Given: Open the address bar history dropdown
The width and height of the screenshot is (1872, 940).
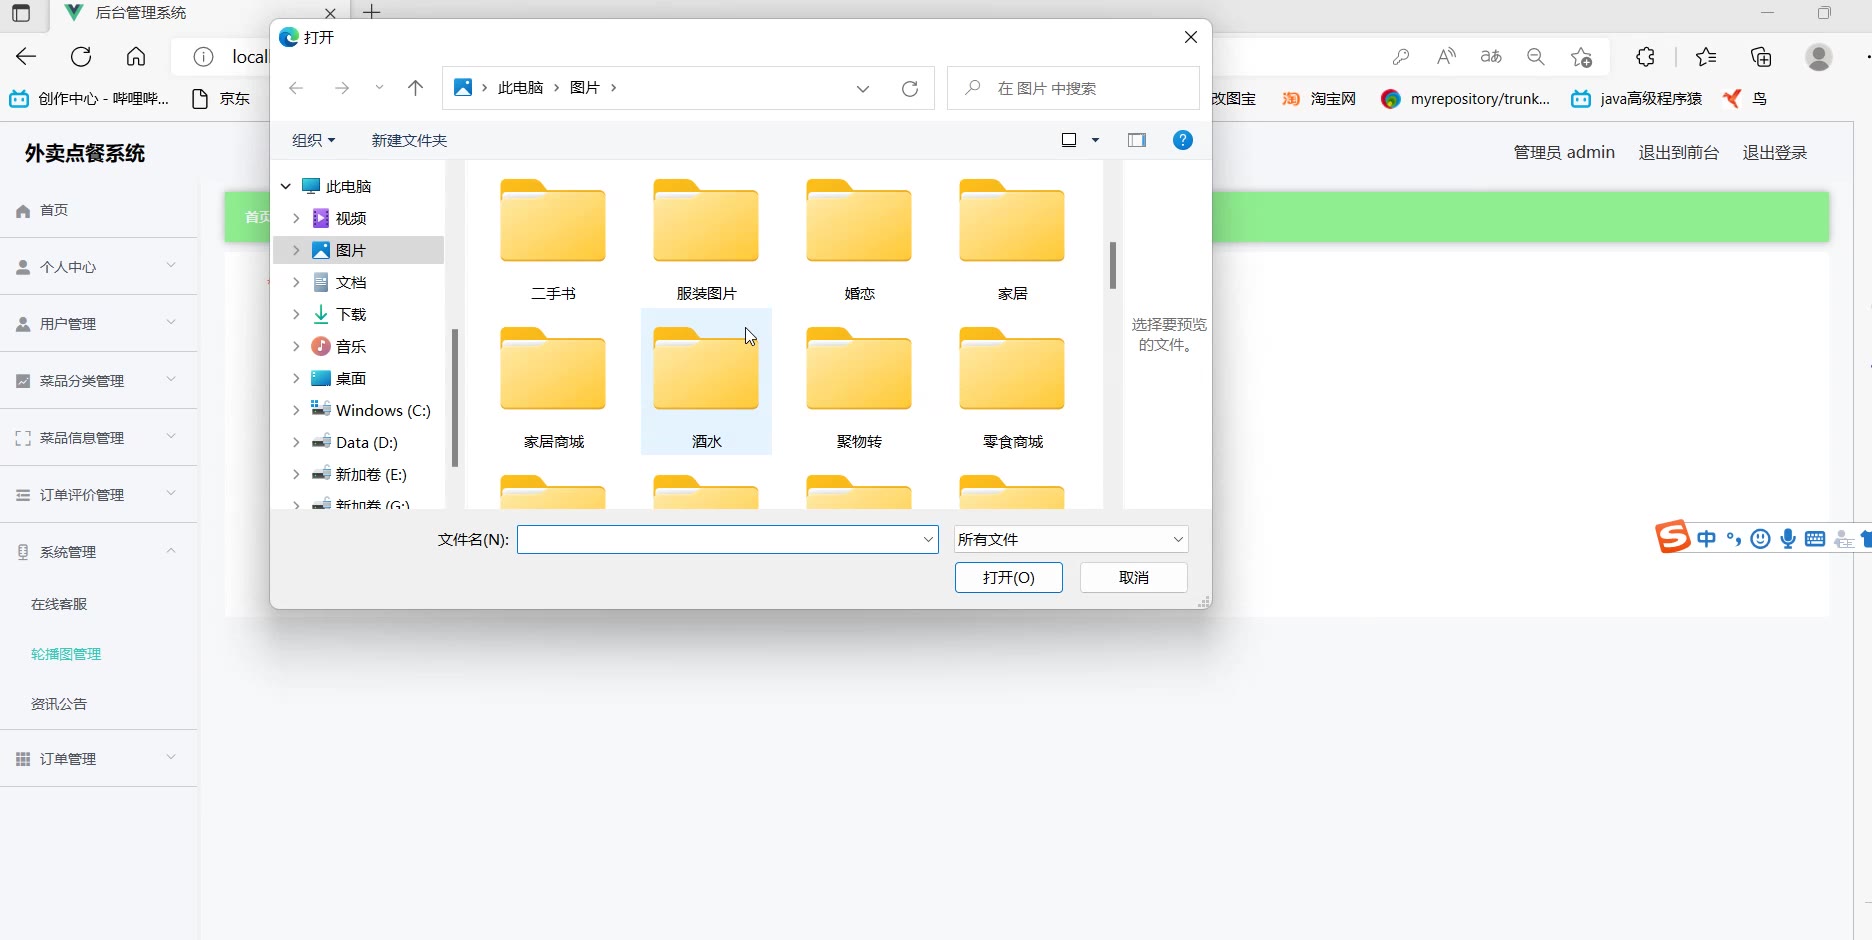Looking at the screenshot, I should pos(863,88).
